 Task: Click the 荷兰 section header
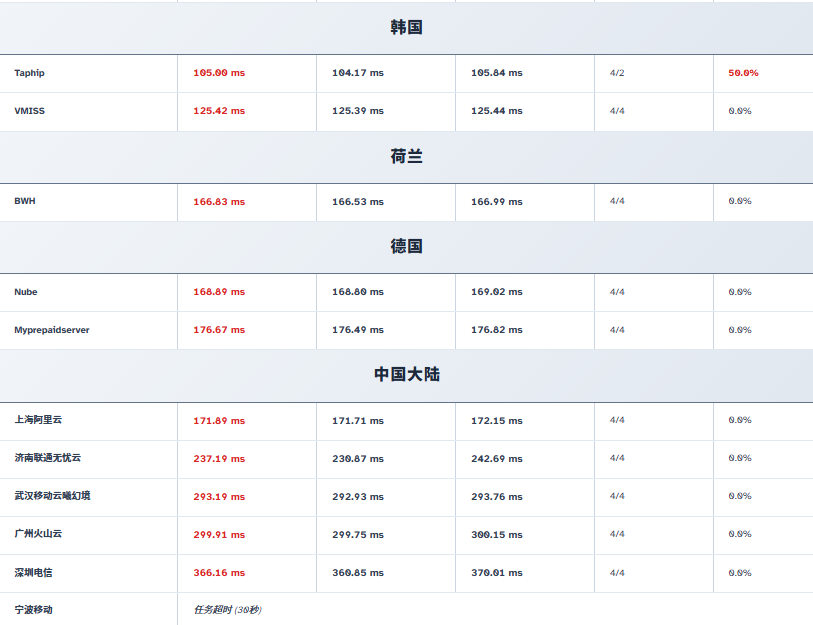pyautogui.click(x=406, y=156)
